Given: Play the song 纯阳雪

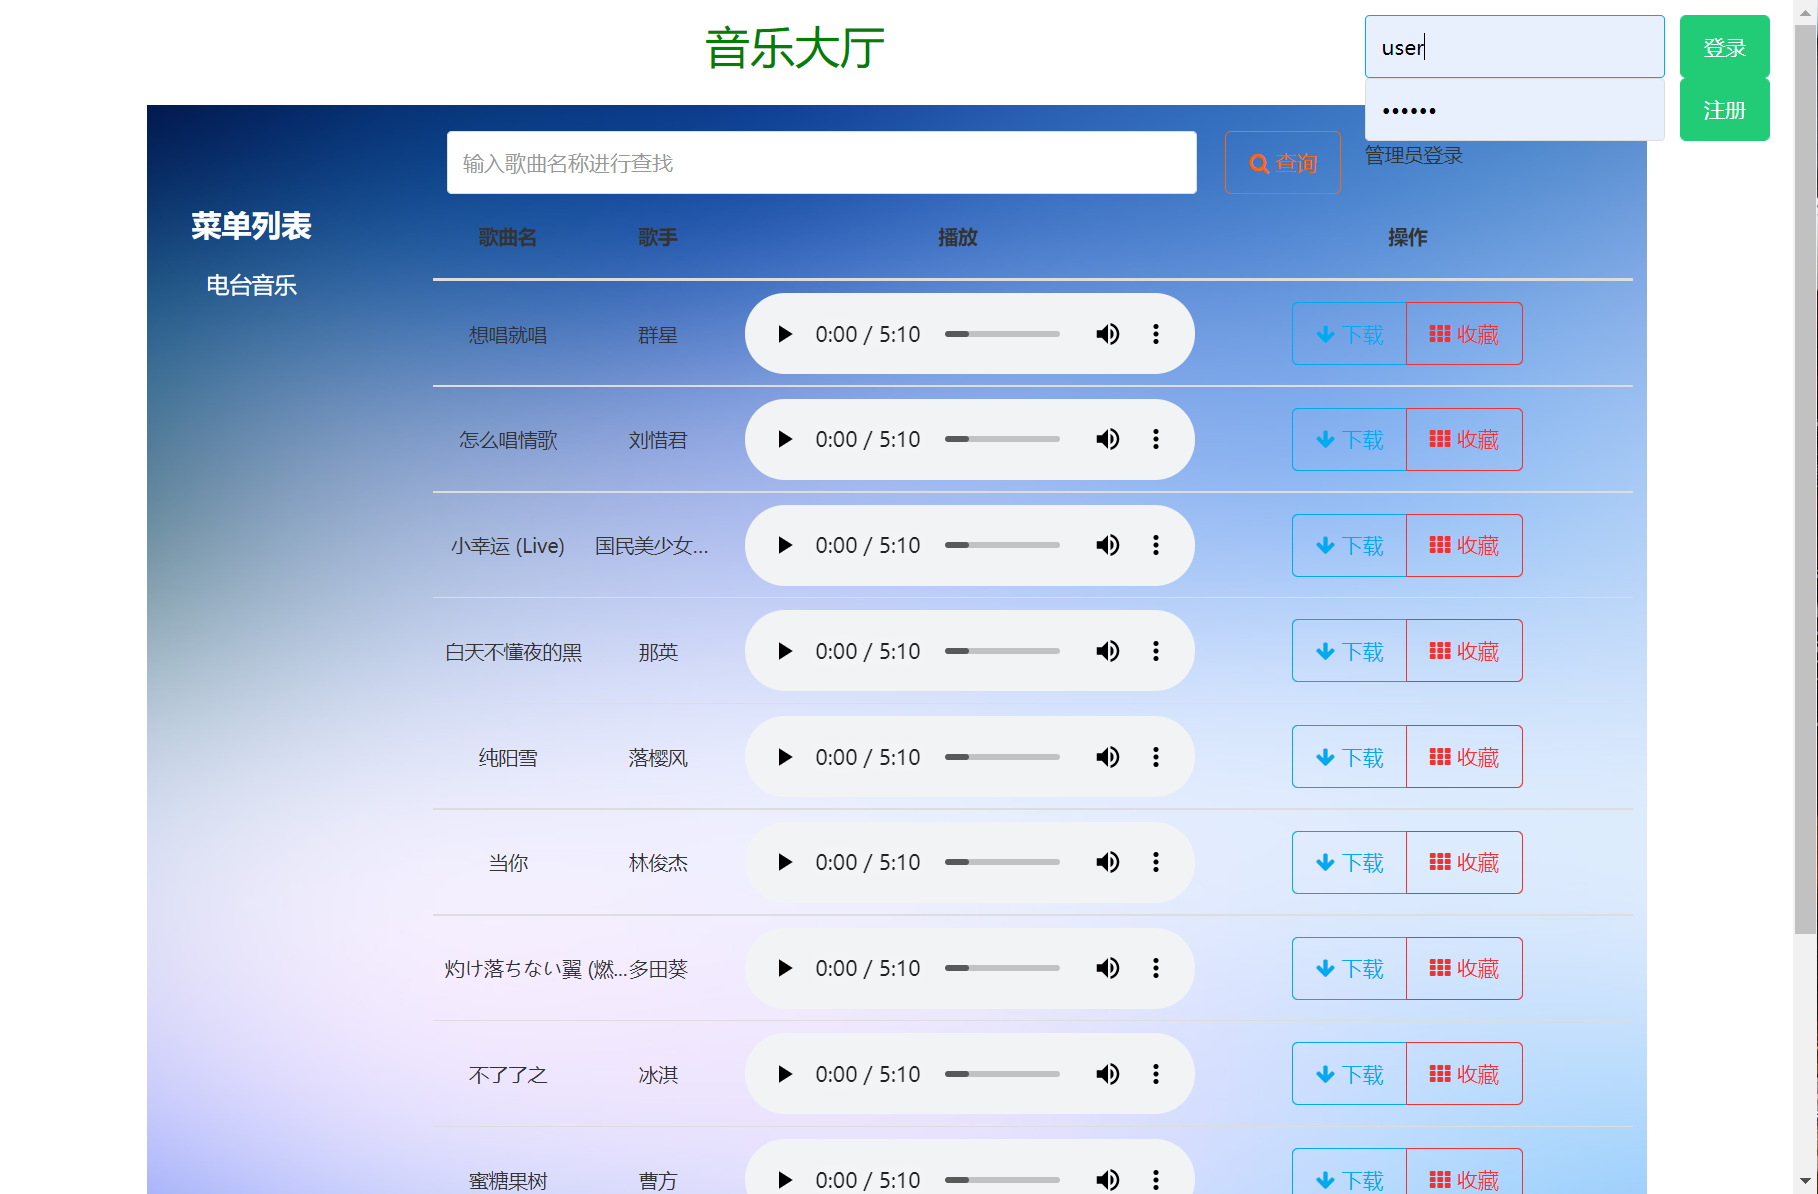Looking at the screenshot, I should click(x=785, y=757).
